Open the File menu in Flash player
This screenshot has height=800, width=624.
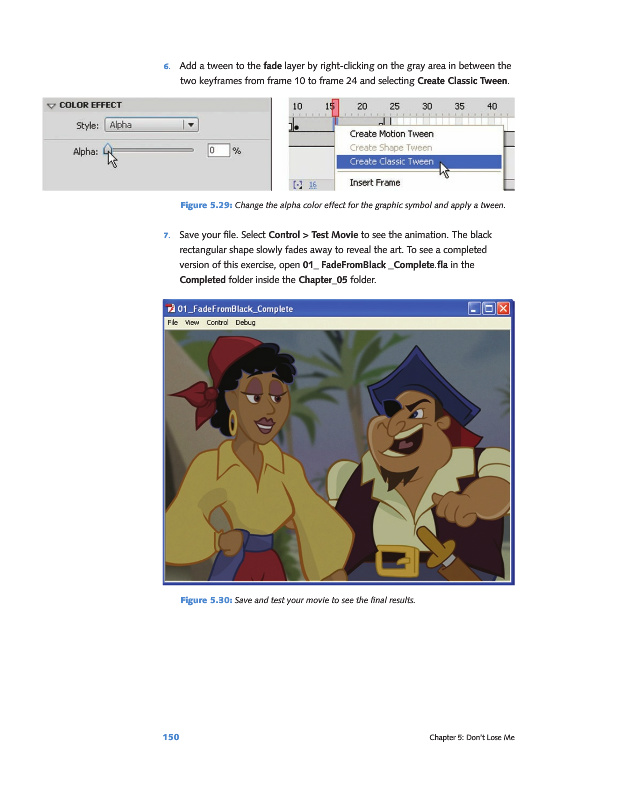[174, 323]
